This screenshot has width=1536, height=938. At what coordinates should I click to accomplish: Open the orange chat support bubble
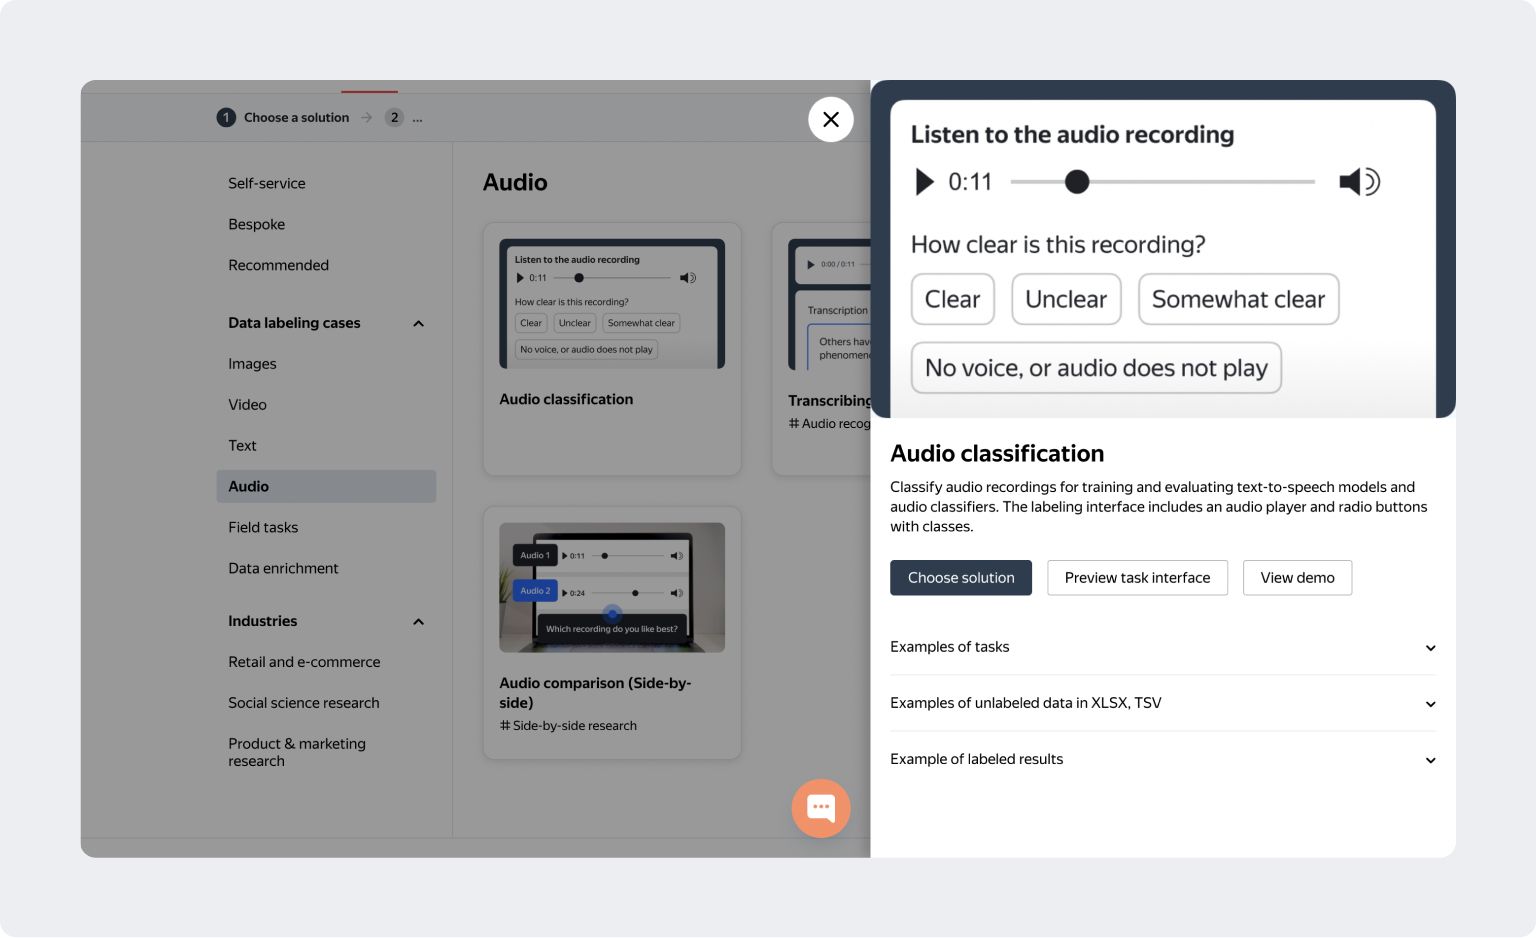pos(821,808)
